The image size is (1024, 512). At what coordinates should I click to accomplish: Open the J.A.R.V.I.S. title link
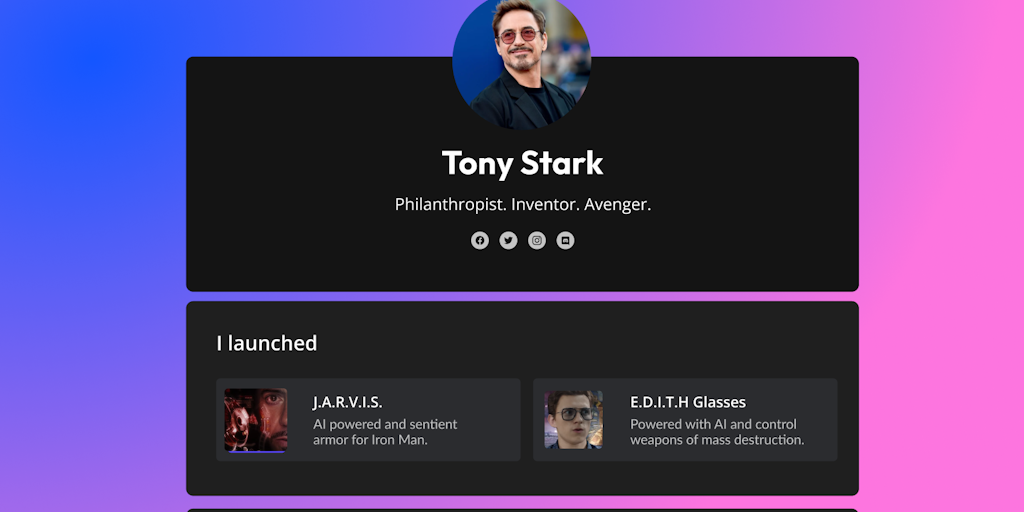click(x=348, y=402)
